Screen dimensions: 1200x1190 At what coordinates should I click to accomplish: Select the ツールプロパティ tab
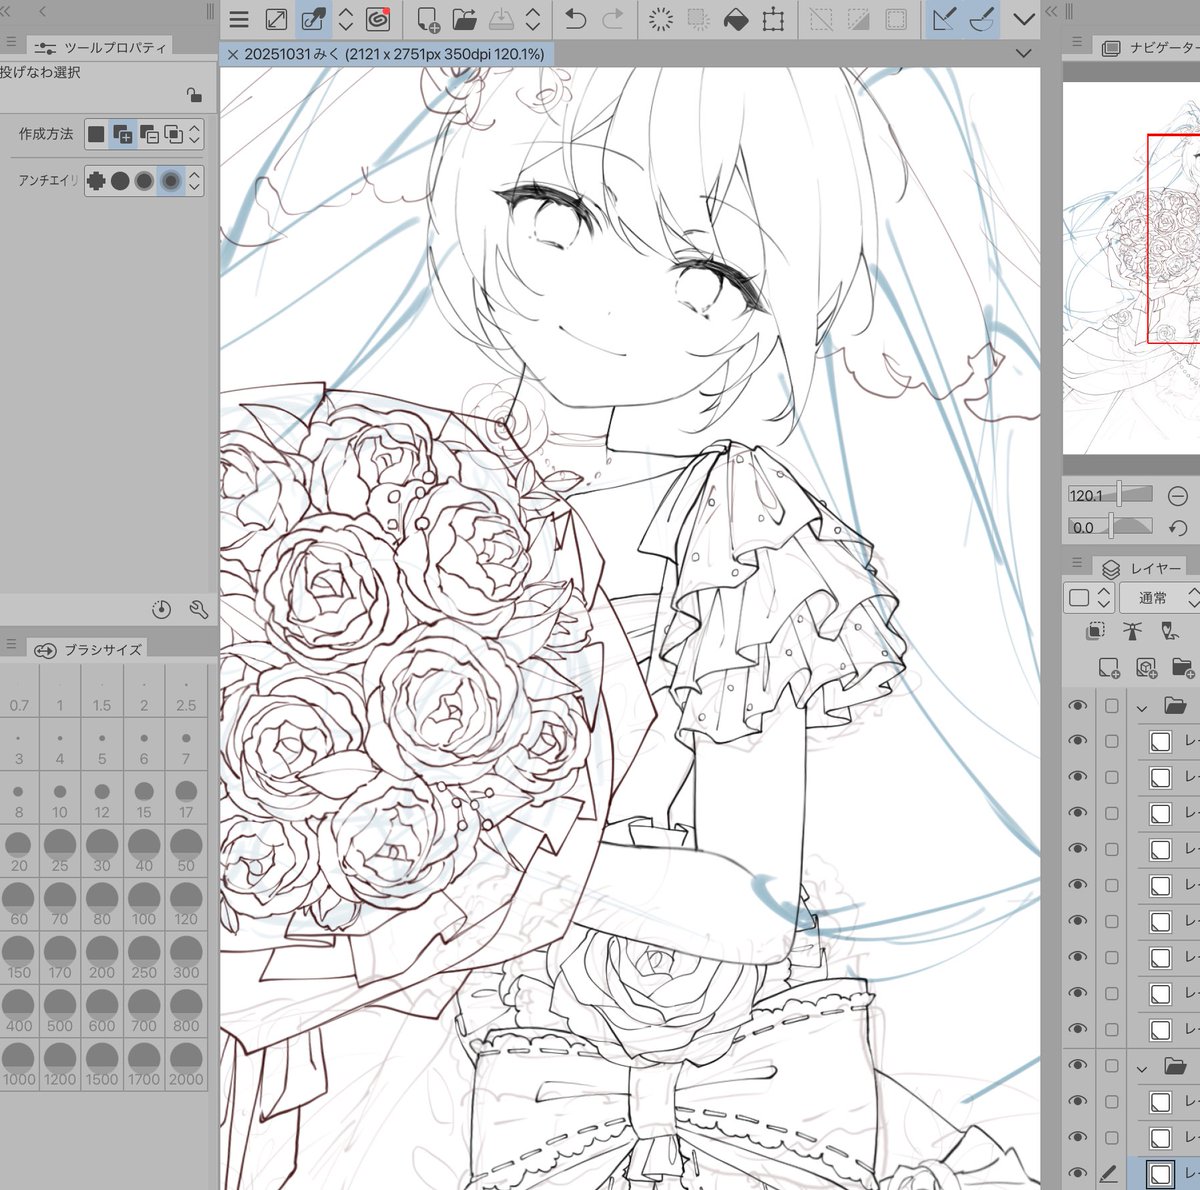point(100,47)
